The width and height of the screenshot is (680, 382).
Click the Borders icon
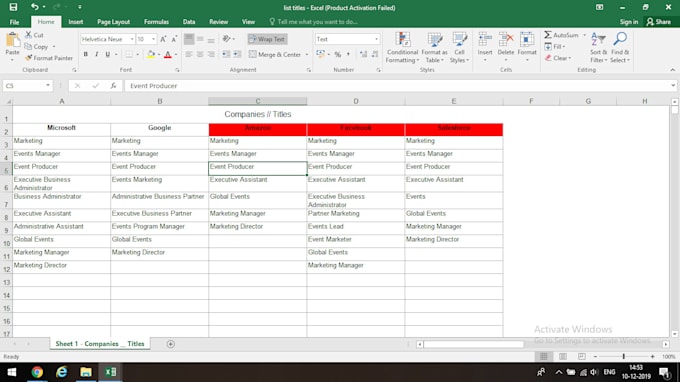click(129, 54)
